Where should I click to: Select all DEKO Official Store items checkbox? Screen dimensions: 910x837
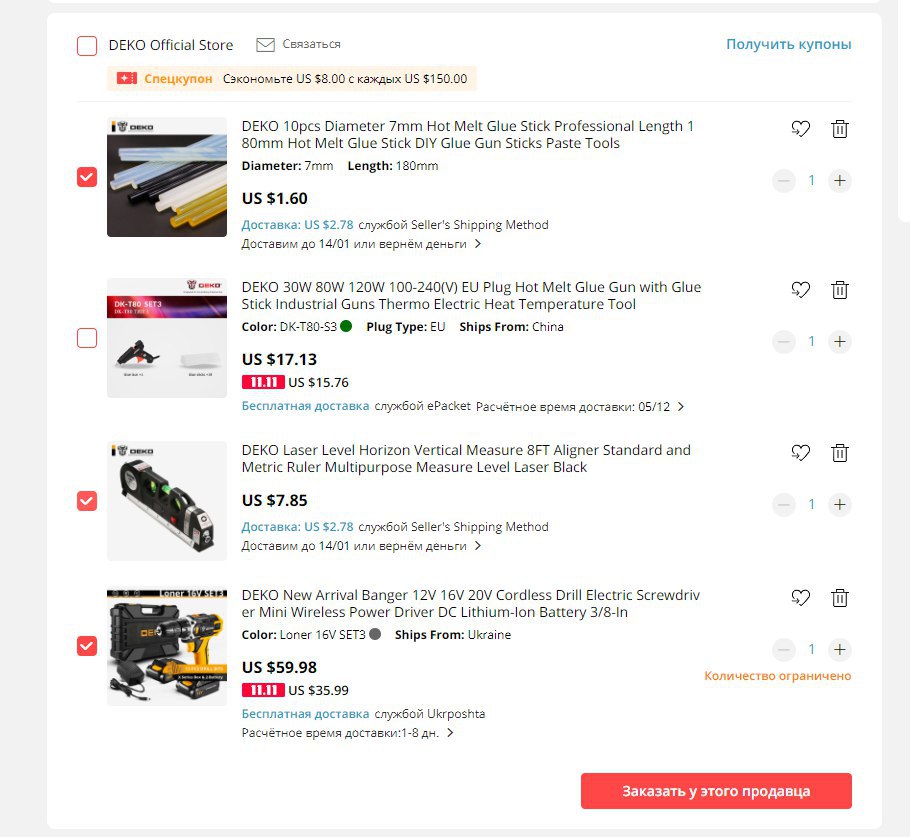click(x=87, y=45)
